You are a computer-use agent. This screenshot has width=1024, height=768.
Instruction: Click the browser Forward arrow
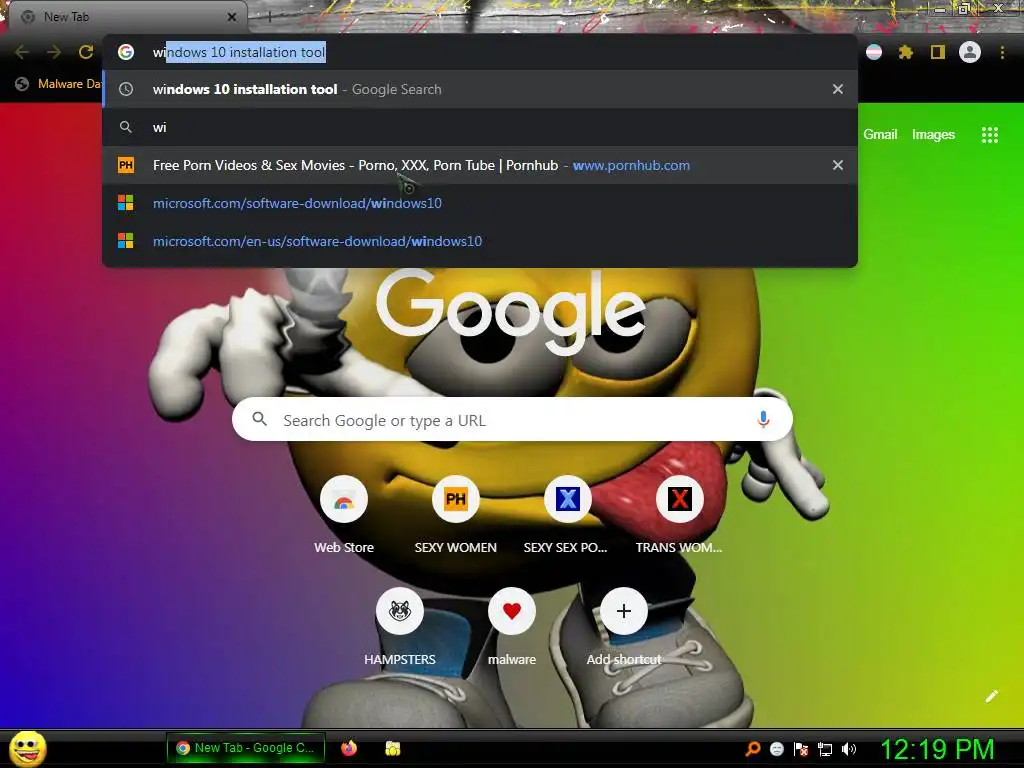54,52
